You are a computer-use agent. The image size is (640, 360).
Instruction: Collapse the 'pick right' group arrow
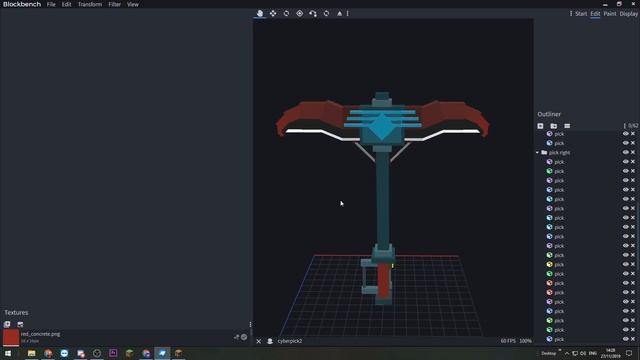[538, 153]
